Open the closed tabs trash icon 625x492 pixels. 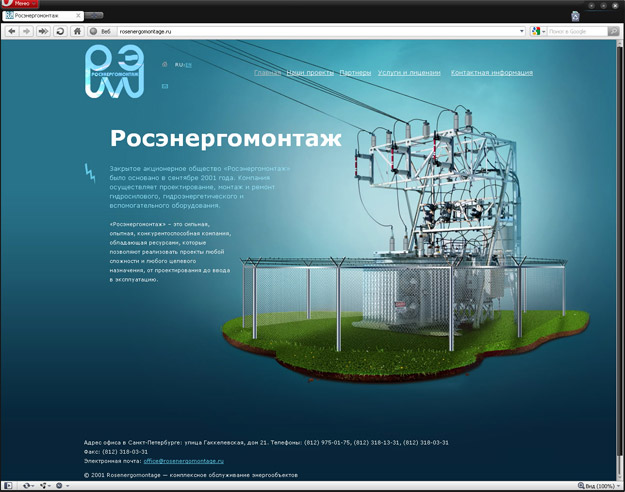point(575,16)
